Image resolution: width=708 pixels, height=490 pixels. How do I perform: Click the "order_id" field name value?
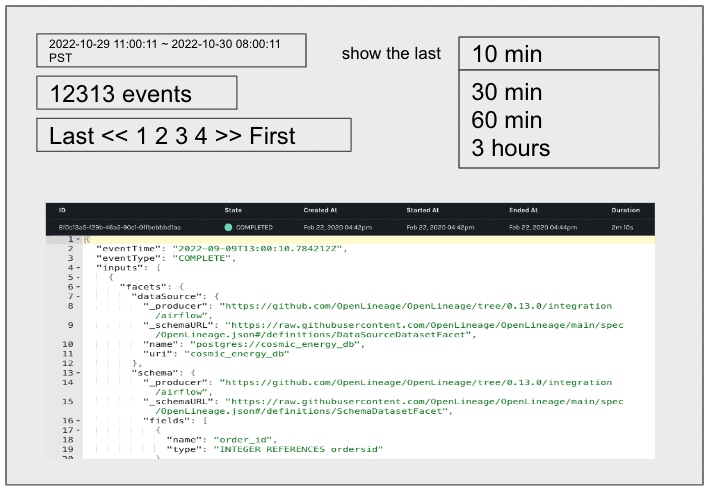click(x=243, y=439)
